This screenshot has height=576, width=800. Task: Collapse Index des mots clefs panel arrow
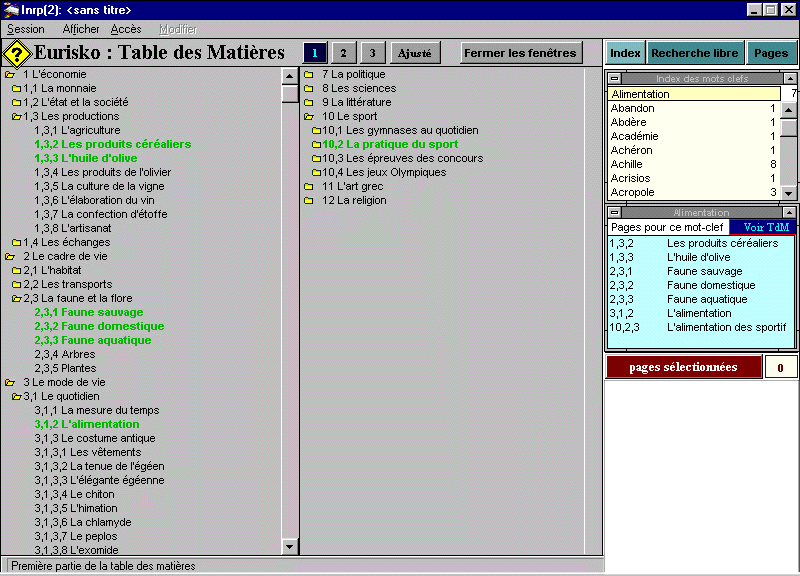tap(790, 79)
